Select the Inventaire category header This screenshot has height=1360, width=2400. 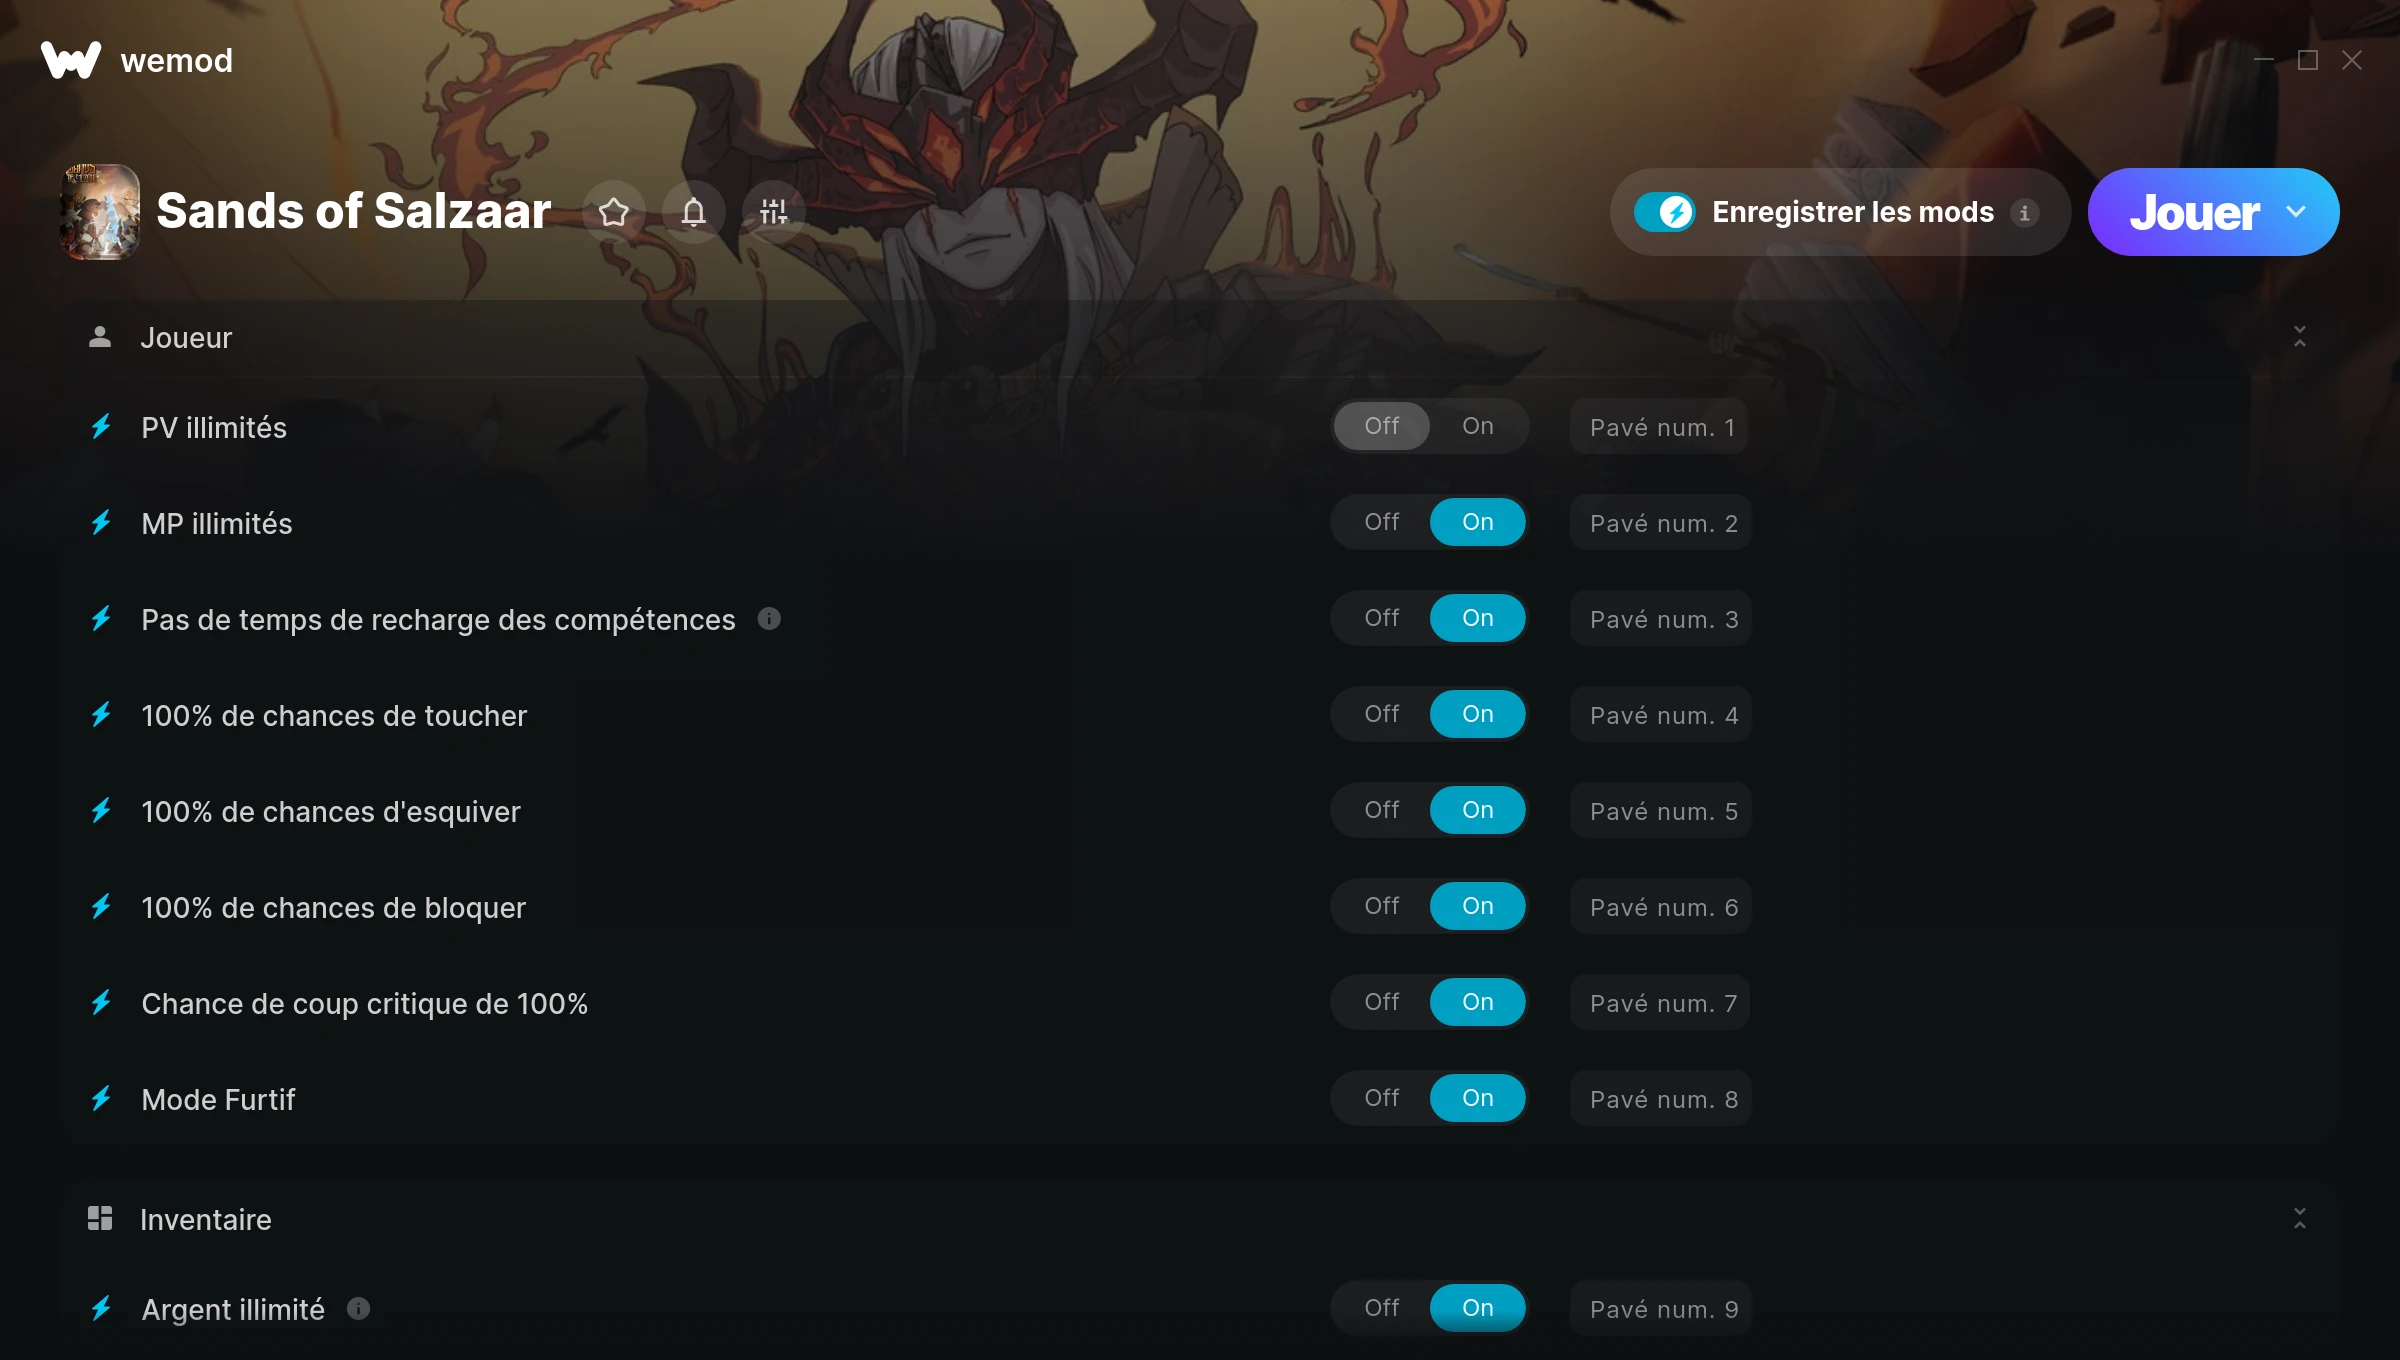(206, 1220)
